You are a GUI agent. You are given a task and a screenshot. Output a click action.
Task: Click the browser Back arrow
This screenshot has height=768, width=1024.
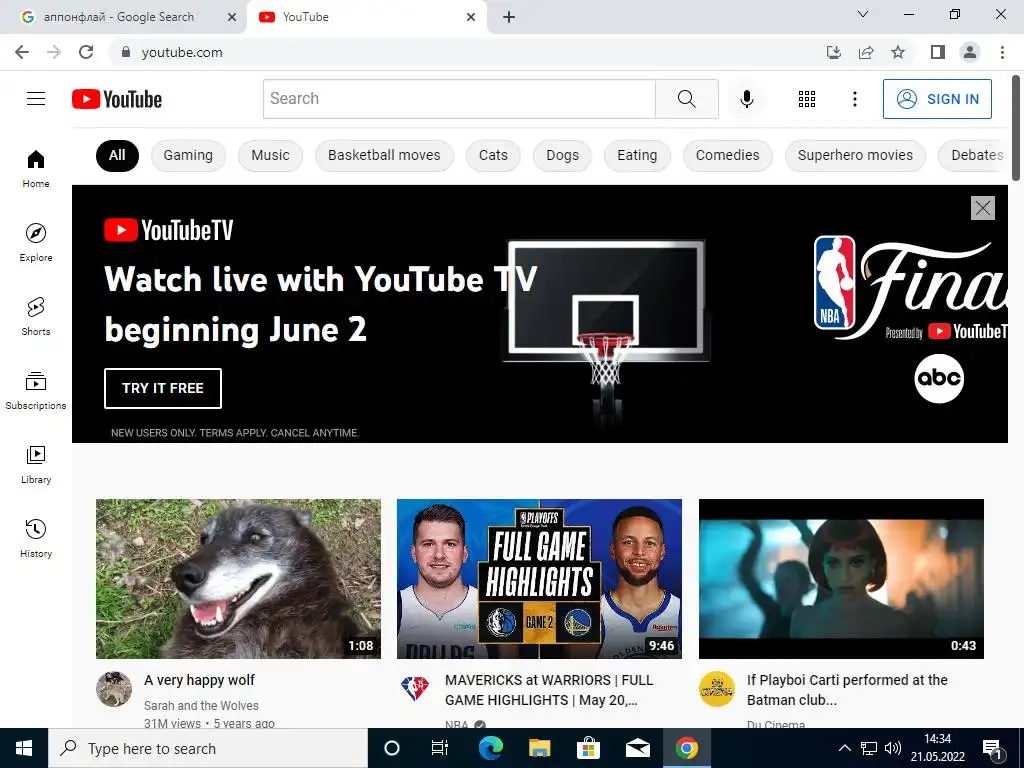click(22, 52)
